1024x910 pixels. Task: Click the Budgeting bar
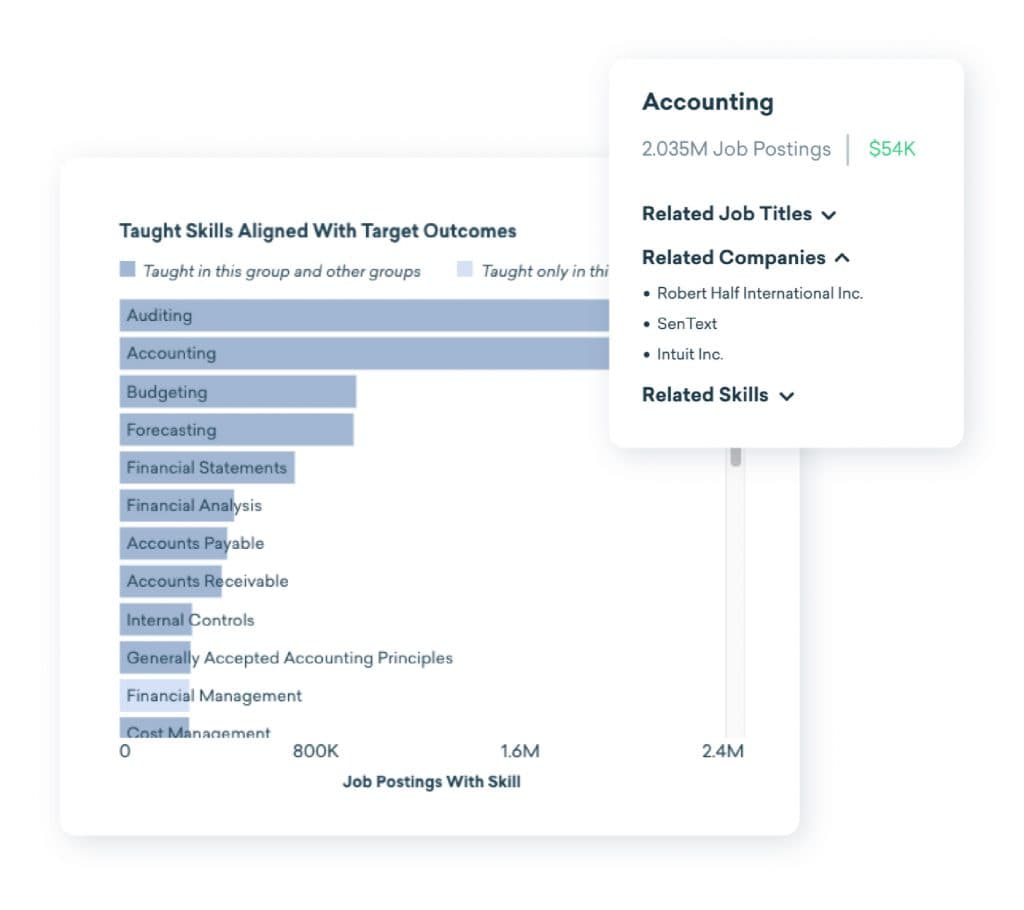238,392
